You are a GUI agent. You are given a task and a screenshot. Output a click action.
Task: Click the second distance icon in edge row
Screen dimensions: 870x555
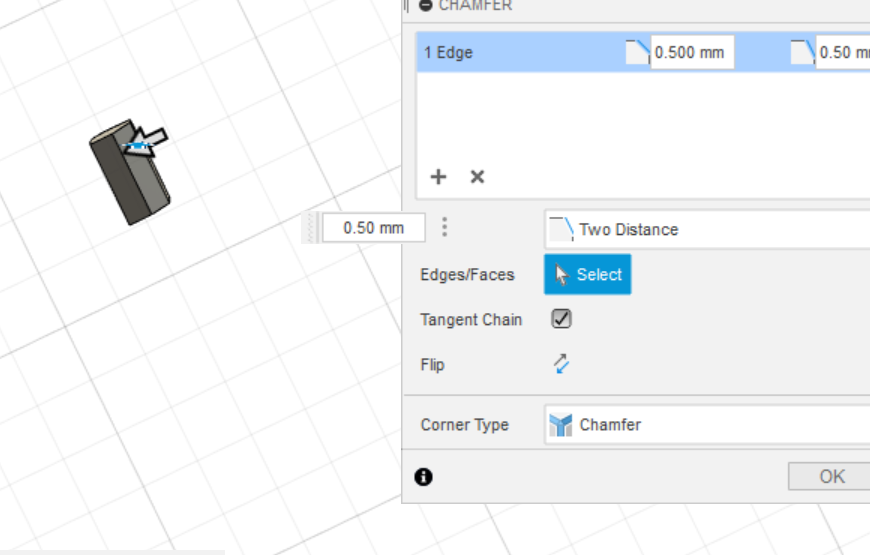tap(802, 52)
